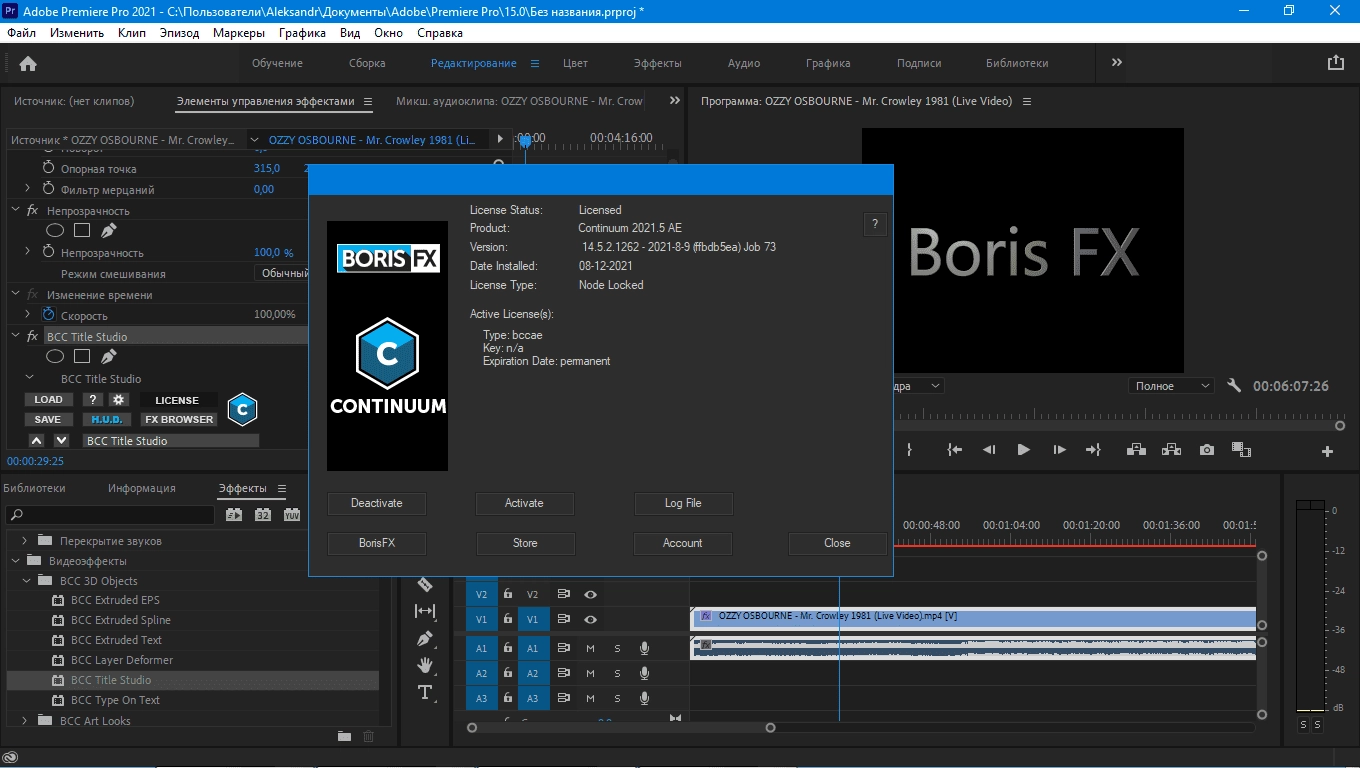Click the Go to In point button
Image resolution: width=1360 pixels, height=768 pixels.
pyautogui.click(x=955, y=450)
